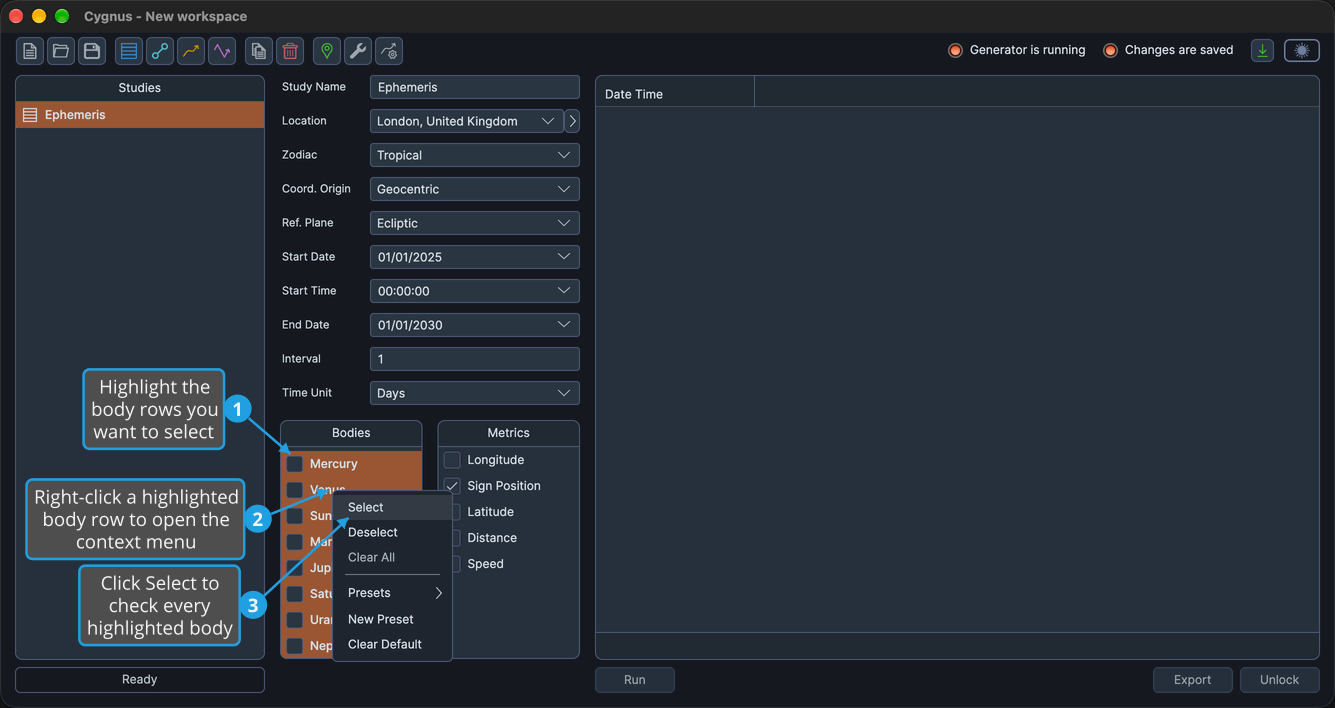Click the green download arrow icon
Image resolution: width=1335 pixels, height=708 pixels.
(x=1263, y=51)
